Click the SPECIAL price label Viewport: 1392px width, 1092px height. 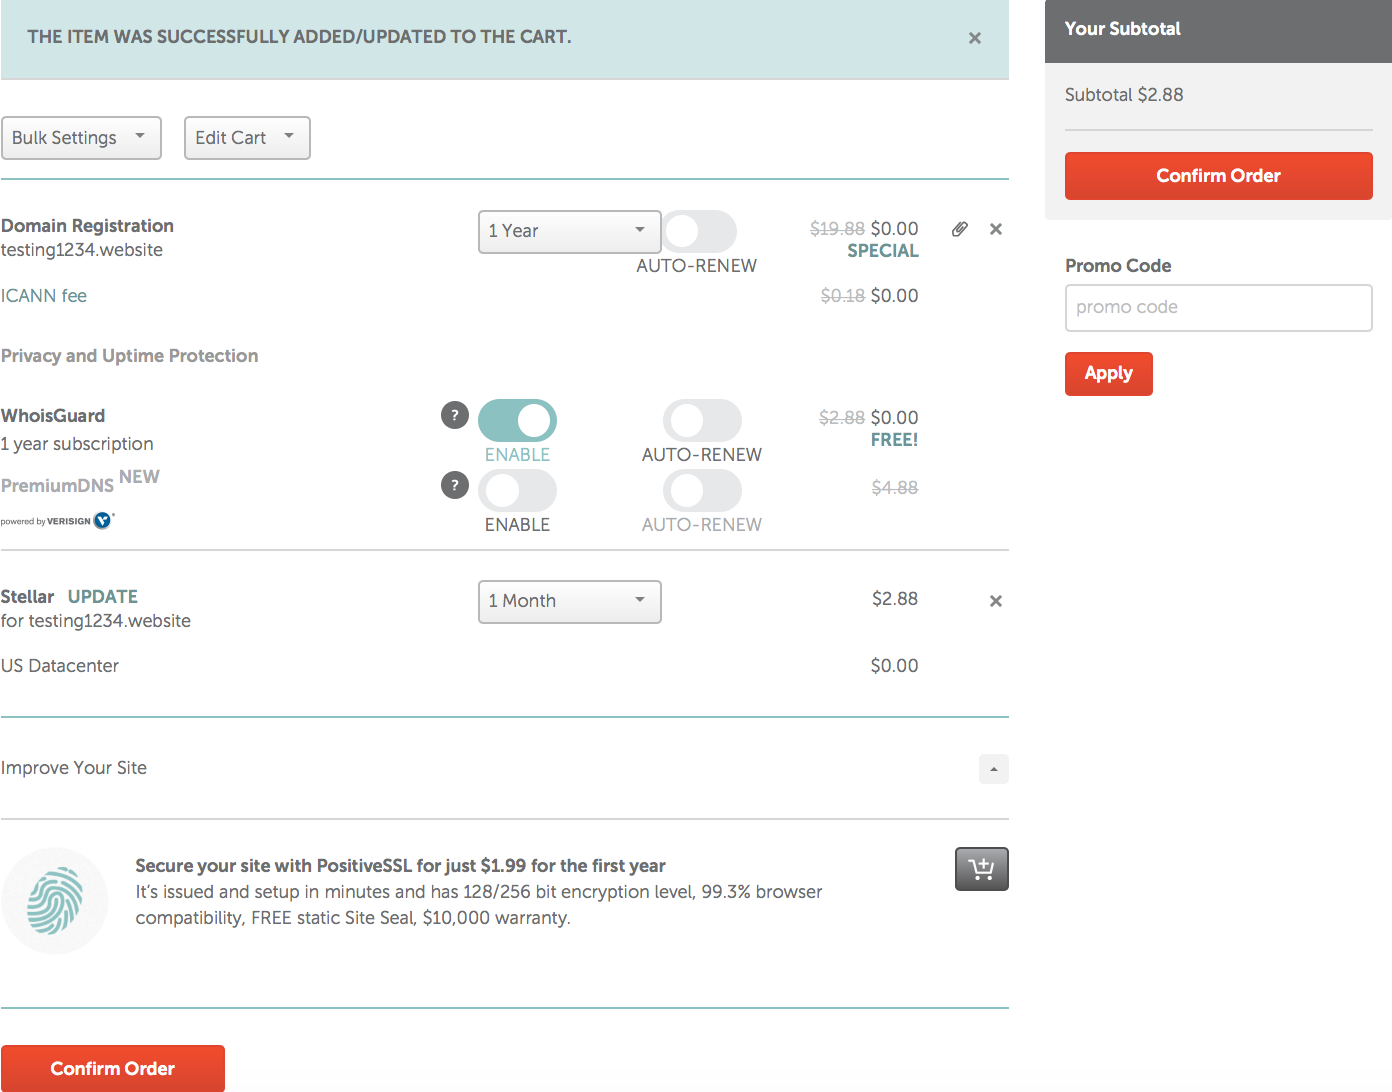[x=883, y=251]
